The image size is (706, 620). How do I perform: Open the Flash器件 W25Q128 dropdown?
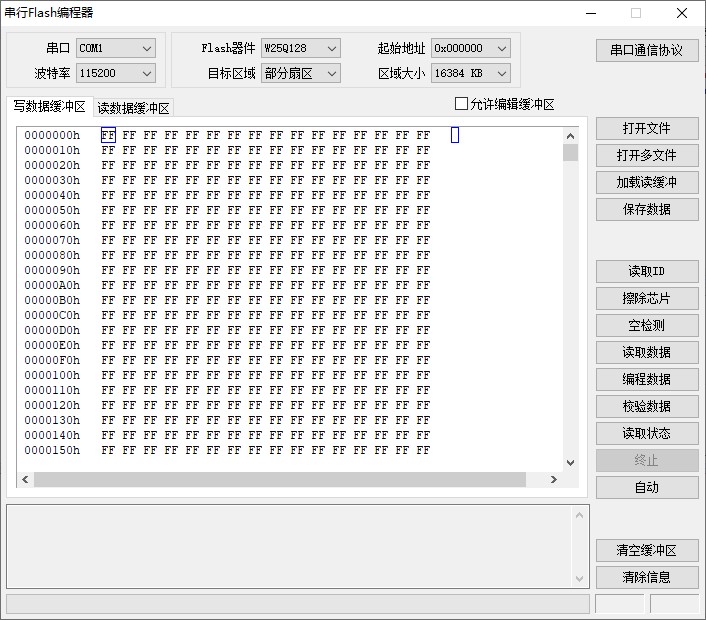tap(300, 48)
